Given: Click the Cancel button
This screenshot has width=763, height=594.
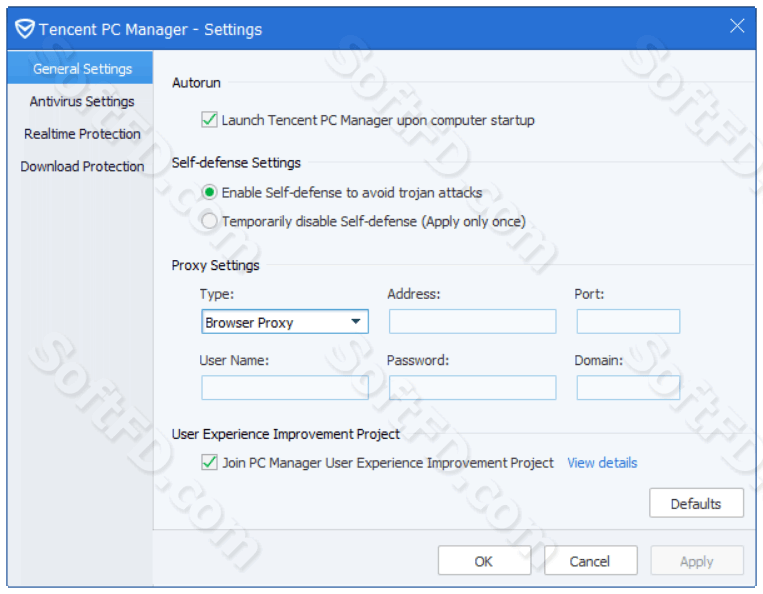Looking at the screenshot, I should [590, 561].
